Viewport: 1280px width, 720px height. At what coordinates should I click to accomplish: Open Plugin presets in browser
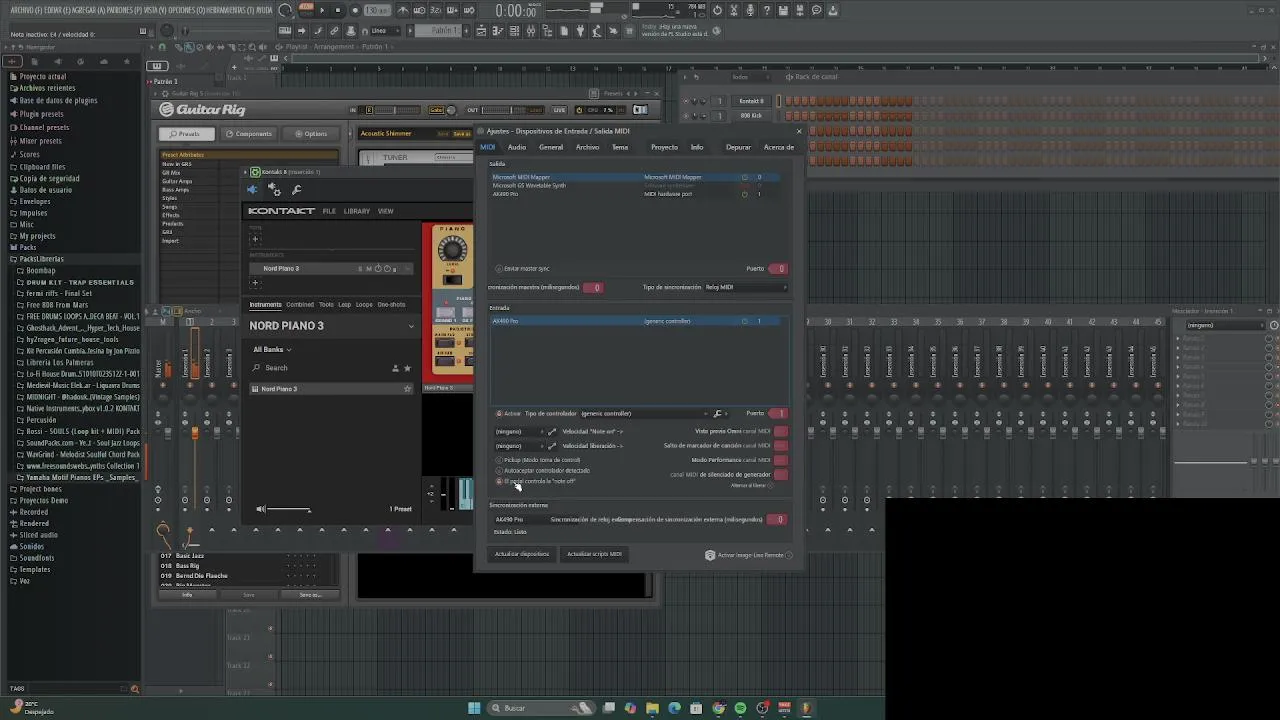[x=41, y=114]
